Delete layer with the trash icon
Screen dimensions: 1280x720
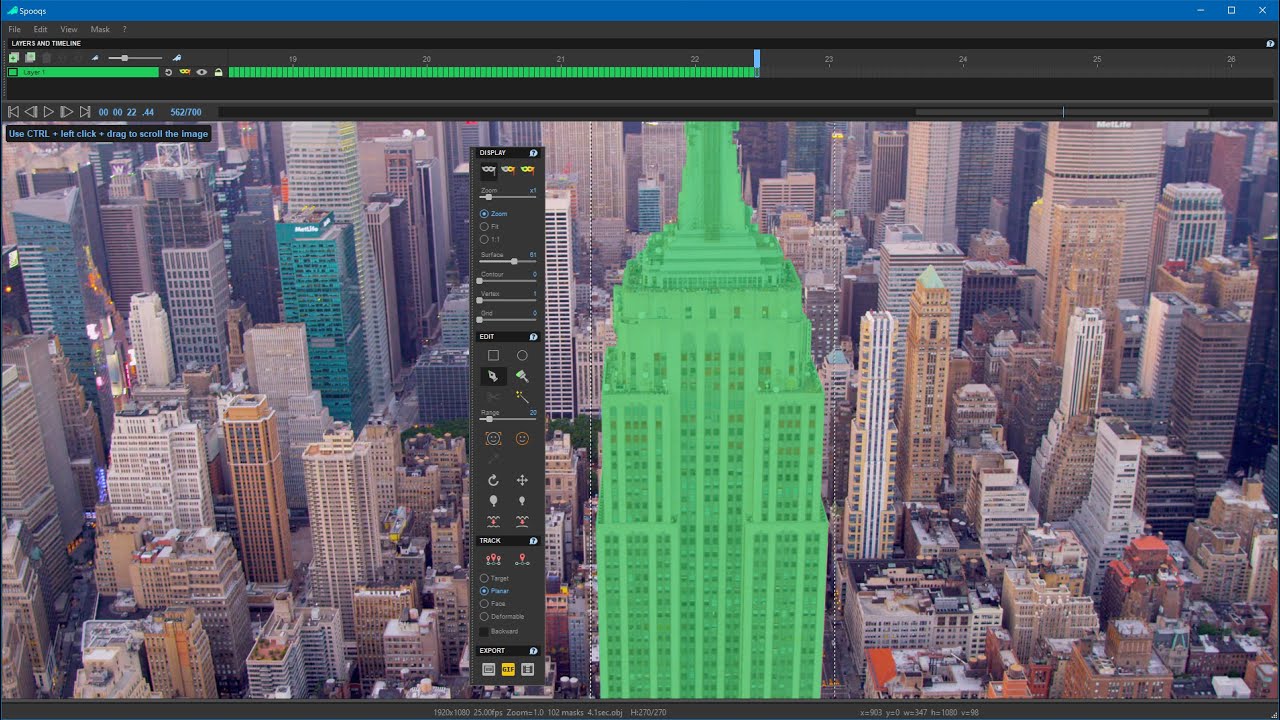click(46, 58)
